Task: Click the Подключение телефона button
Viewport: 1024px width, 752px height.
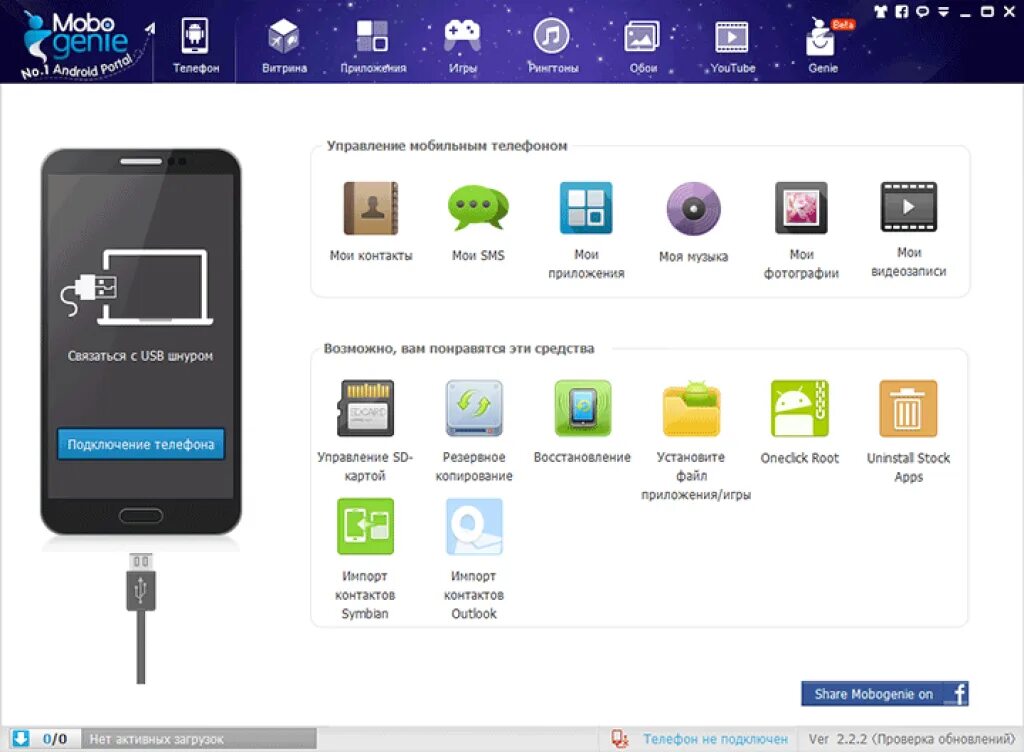Action: pyautogui.click(x=140, y=445)
